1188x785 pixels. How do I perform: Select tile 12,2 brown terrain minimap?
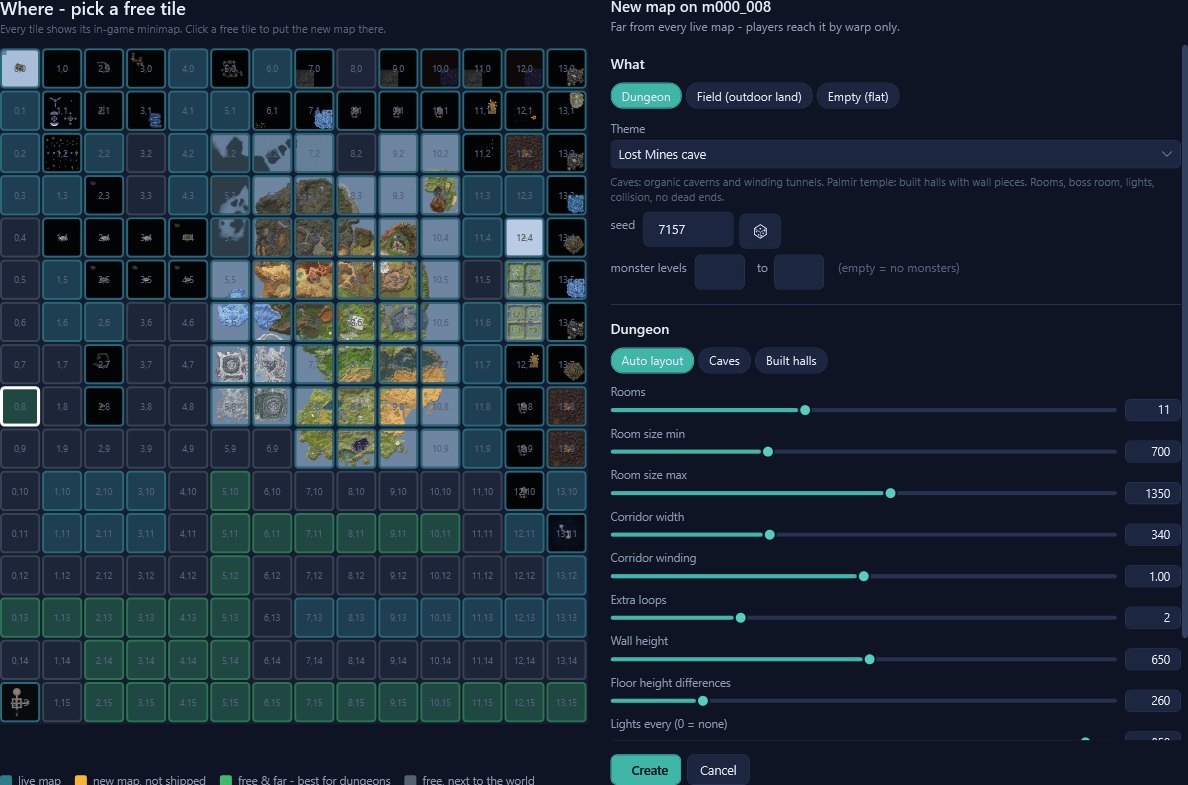point(524,153)
